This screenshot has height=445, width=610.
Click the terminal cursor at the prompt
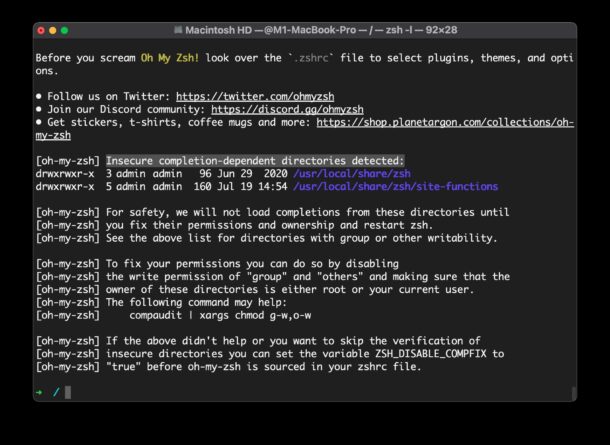[x=68, y=392]
